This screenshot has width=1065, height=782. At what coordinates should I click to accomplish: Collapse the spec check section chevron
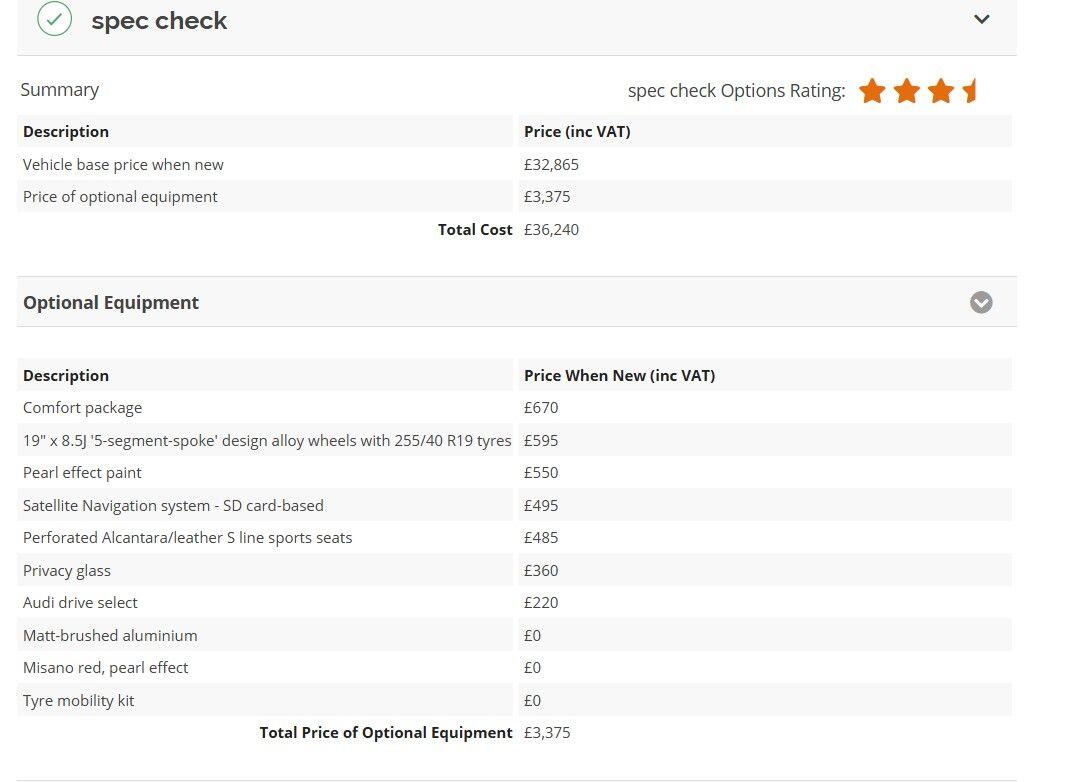[x=981, y=19]
